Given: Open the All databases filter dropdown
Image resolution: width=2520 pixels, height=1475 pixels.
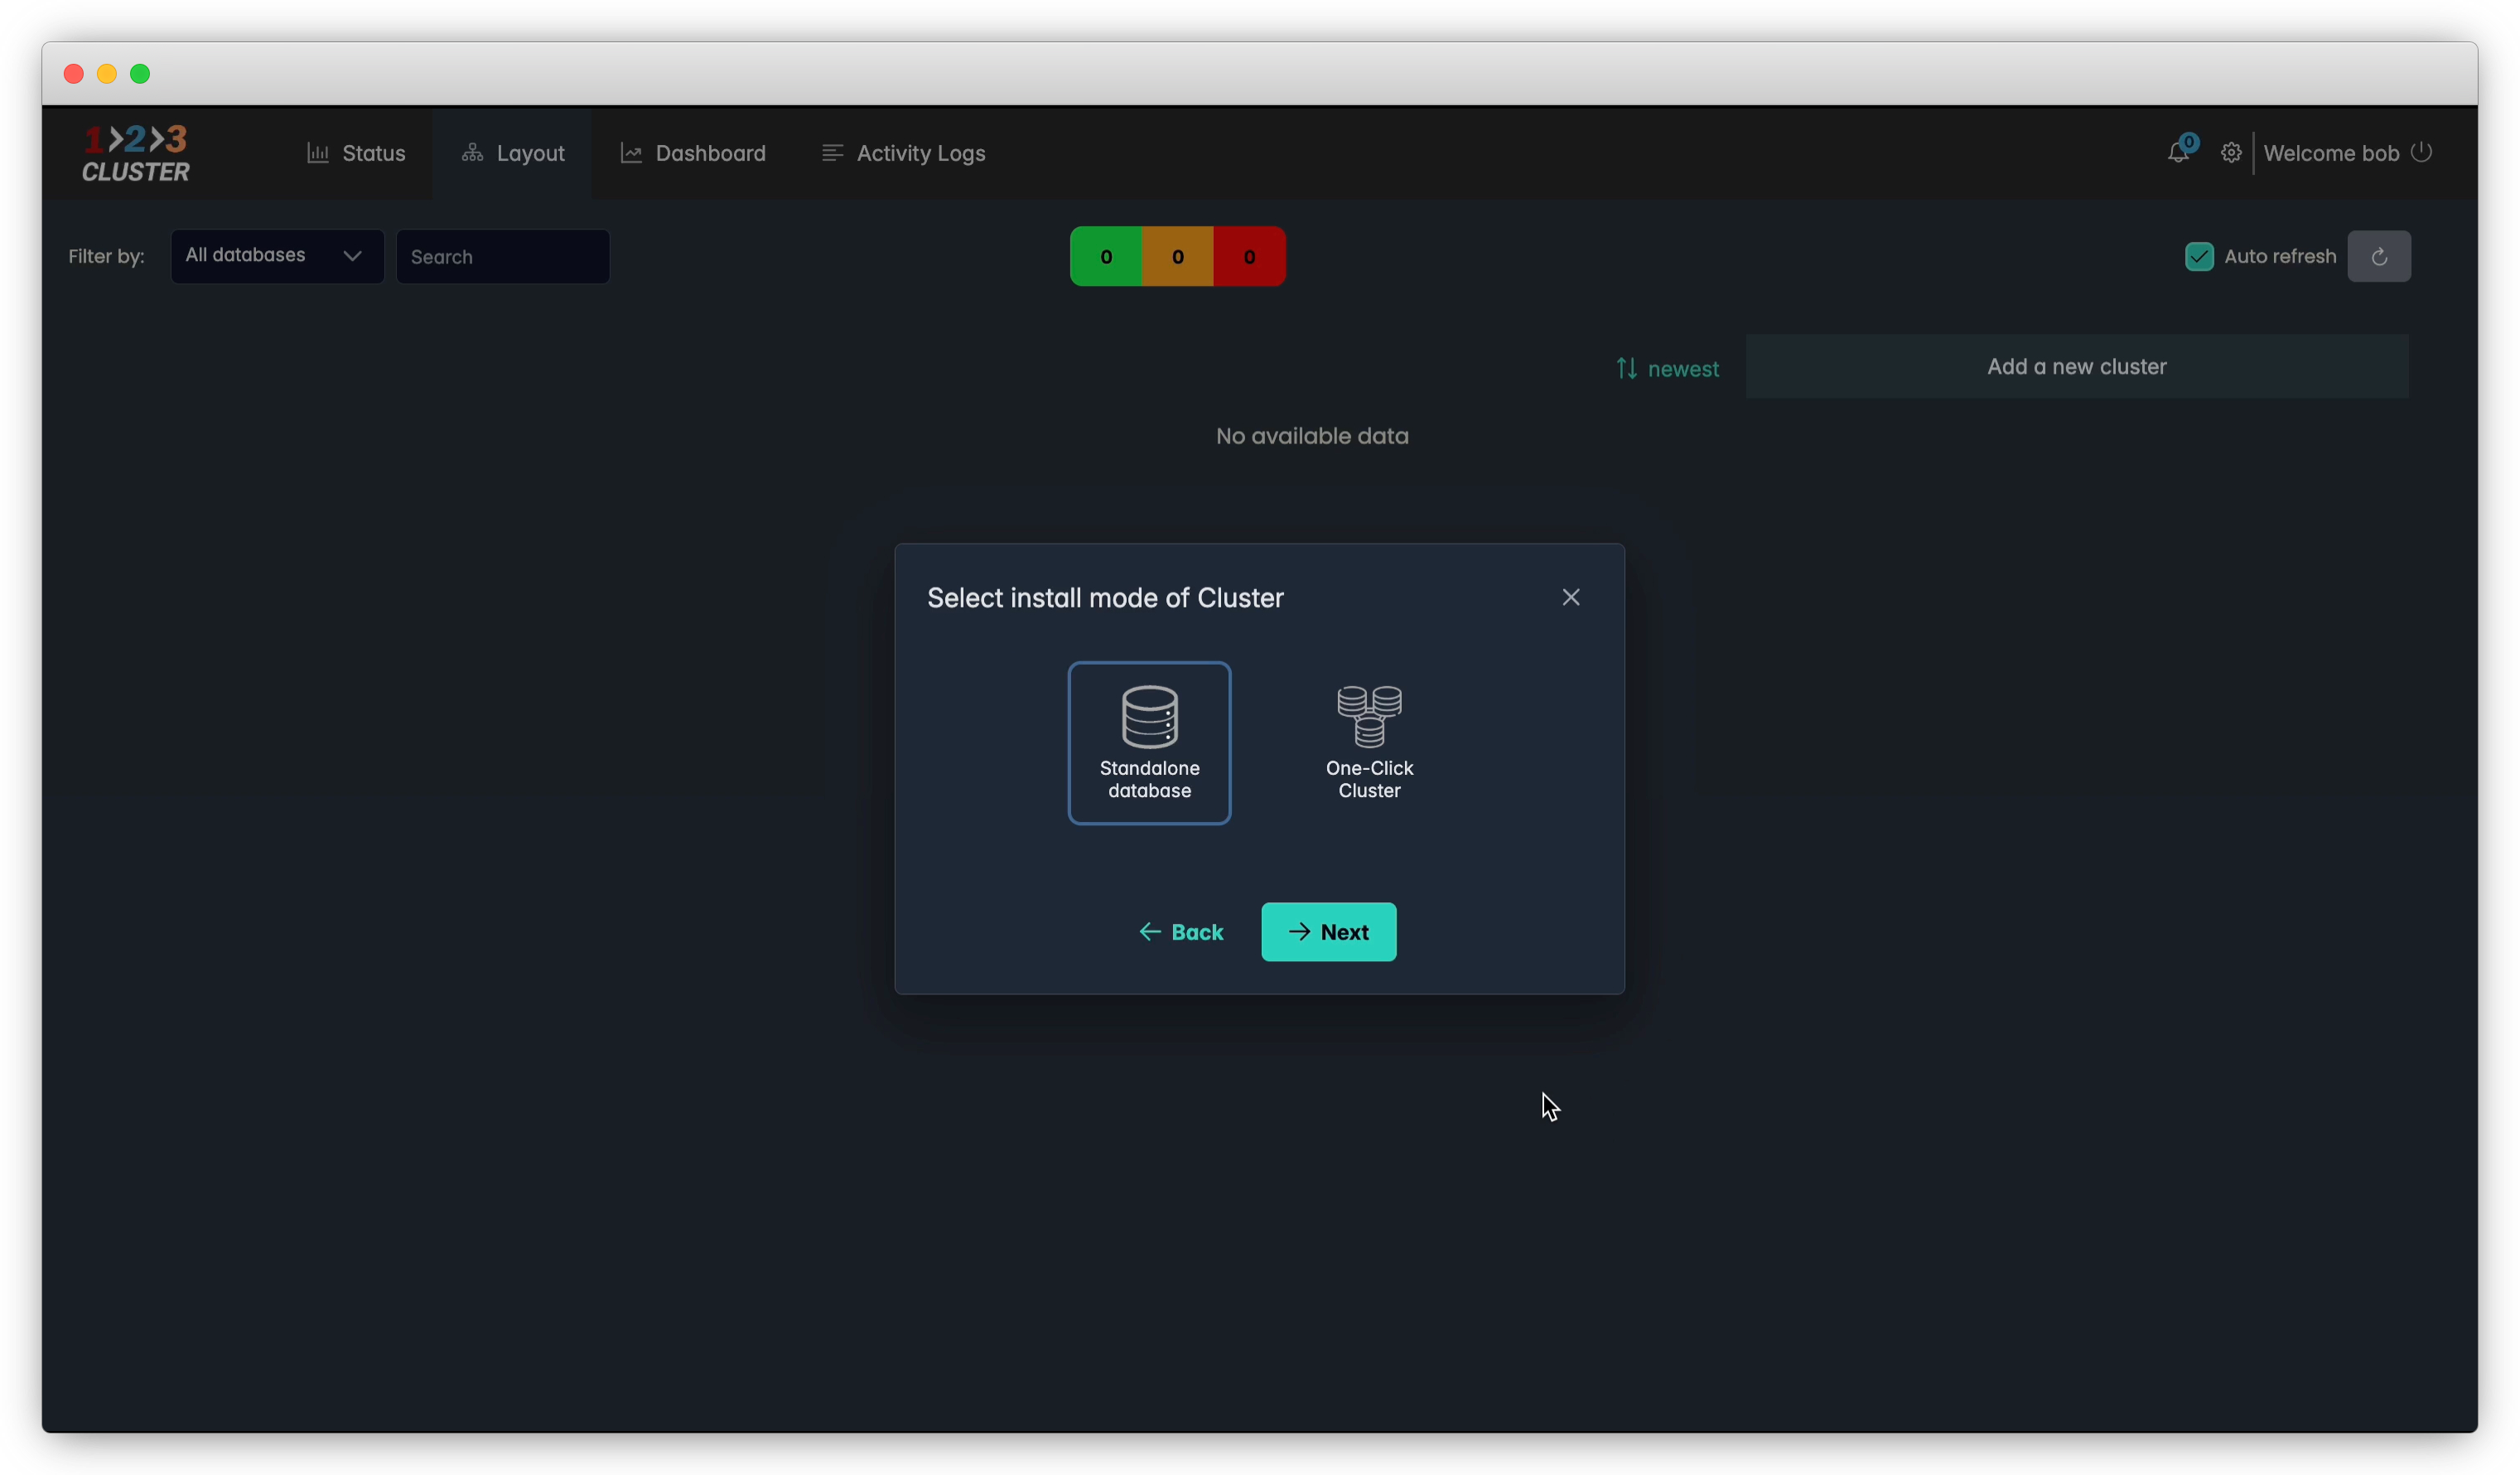Looking at the screenshot, I should pos(277,256).
